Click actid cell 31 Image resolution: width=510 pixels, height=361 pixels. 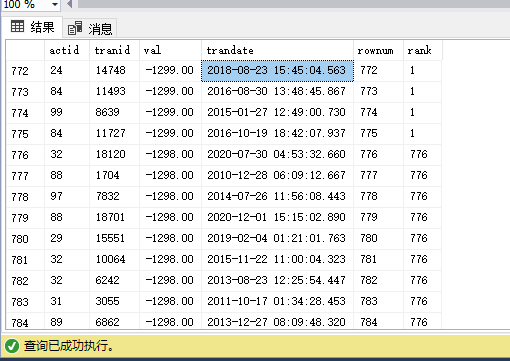coord(67,302)
